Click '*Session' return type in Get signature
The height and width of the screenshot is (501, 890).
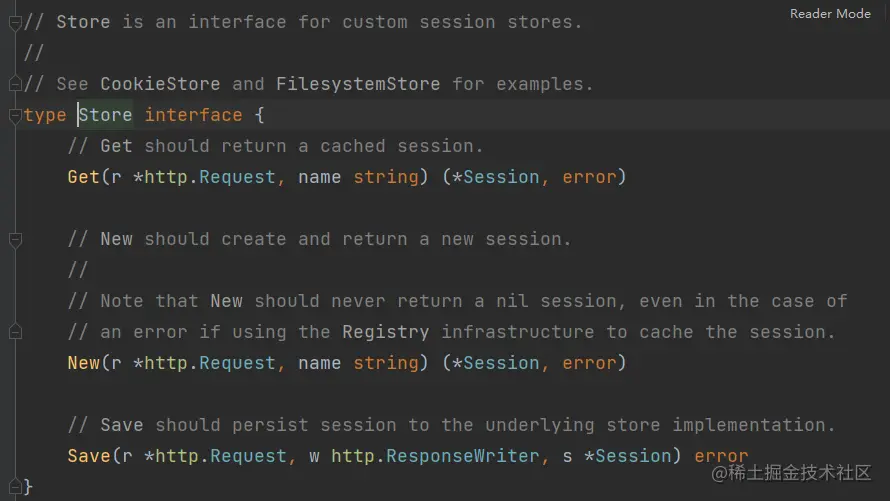pyautogui.click(x=496, y=177)
